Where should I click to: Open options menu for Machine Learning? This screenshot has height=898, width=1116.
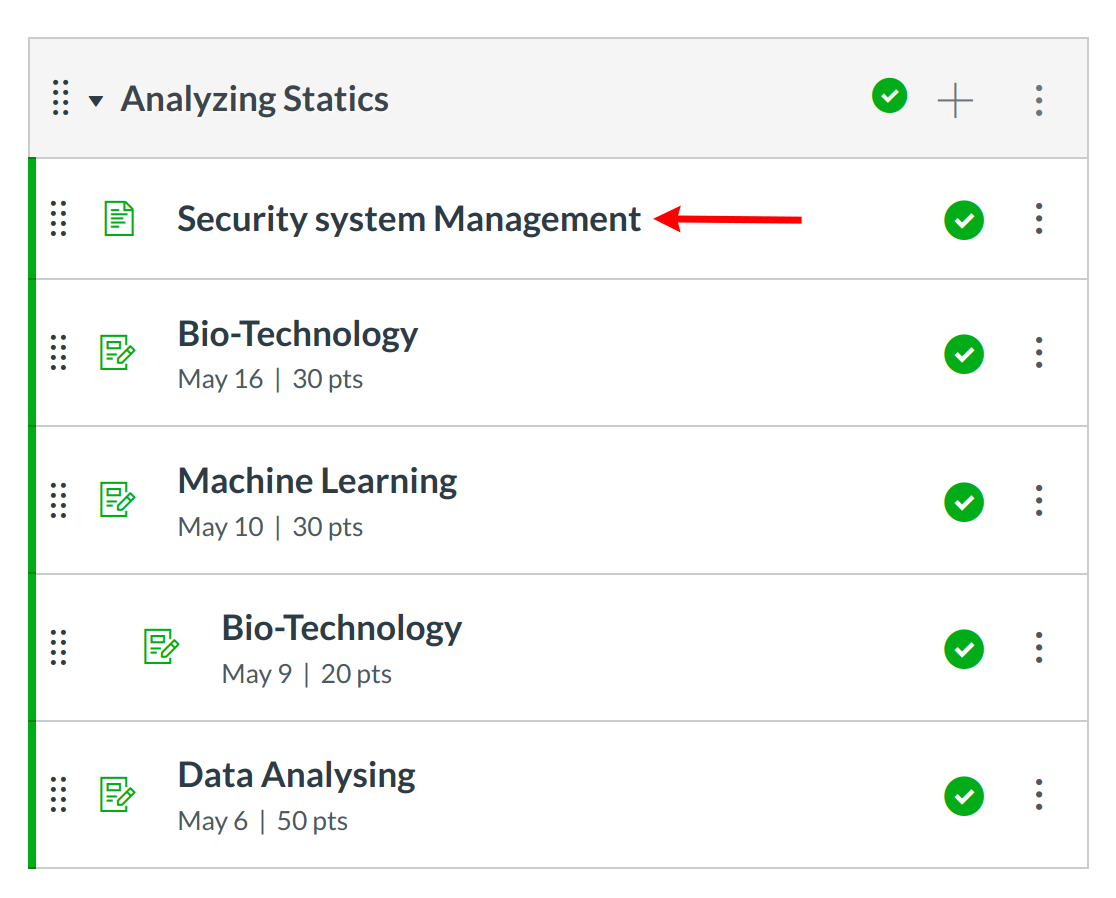pyautogui.click(x=1039, y=500)
